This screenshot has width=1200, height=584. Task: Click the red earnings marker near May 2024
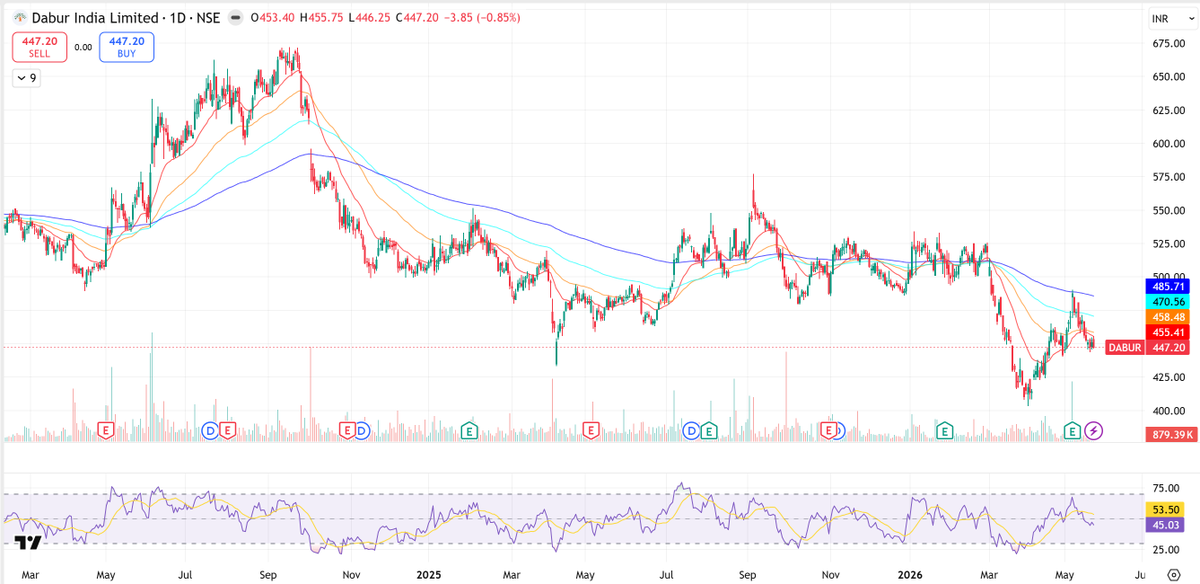tap(105, 431)
